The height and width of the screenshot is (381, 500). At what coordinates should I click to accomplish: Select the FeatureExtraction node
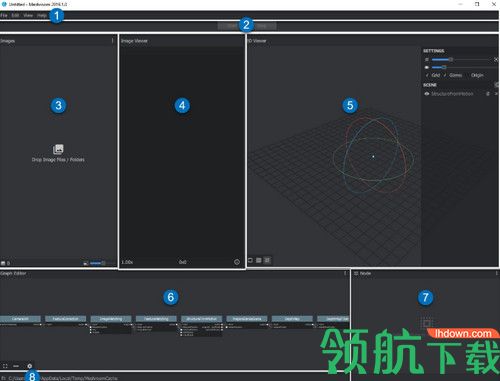pyautogui.click(x=65, y=319)
